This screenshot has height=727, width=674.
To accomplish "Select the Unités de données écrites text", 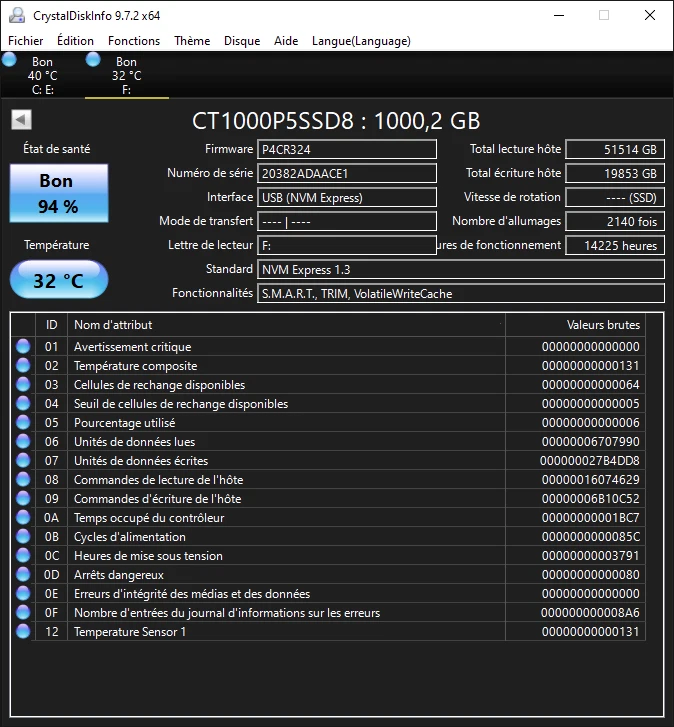I will 141,461.
